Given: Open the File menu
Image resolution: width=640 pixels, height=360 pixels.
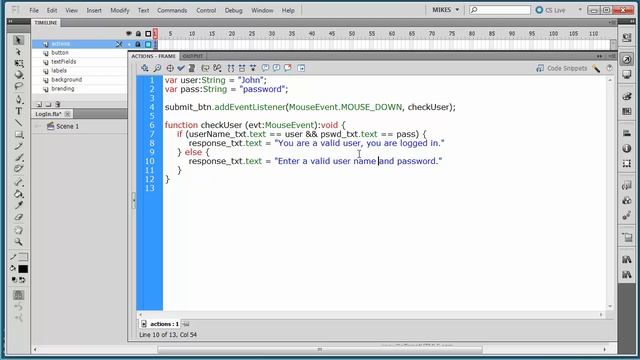Looking at the screenshot, I should click(34, 10).
